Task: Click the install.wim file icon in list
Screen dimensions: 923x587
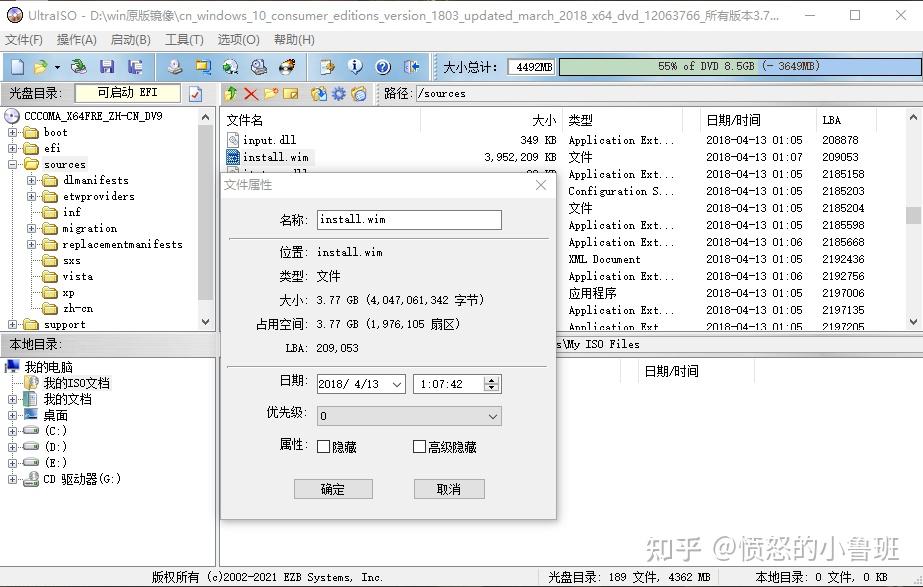Action: click(x=233, y=157)
